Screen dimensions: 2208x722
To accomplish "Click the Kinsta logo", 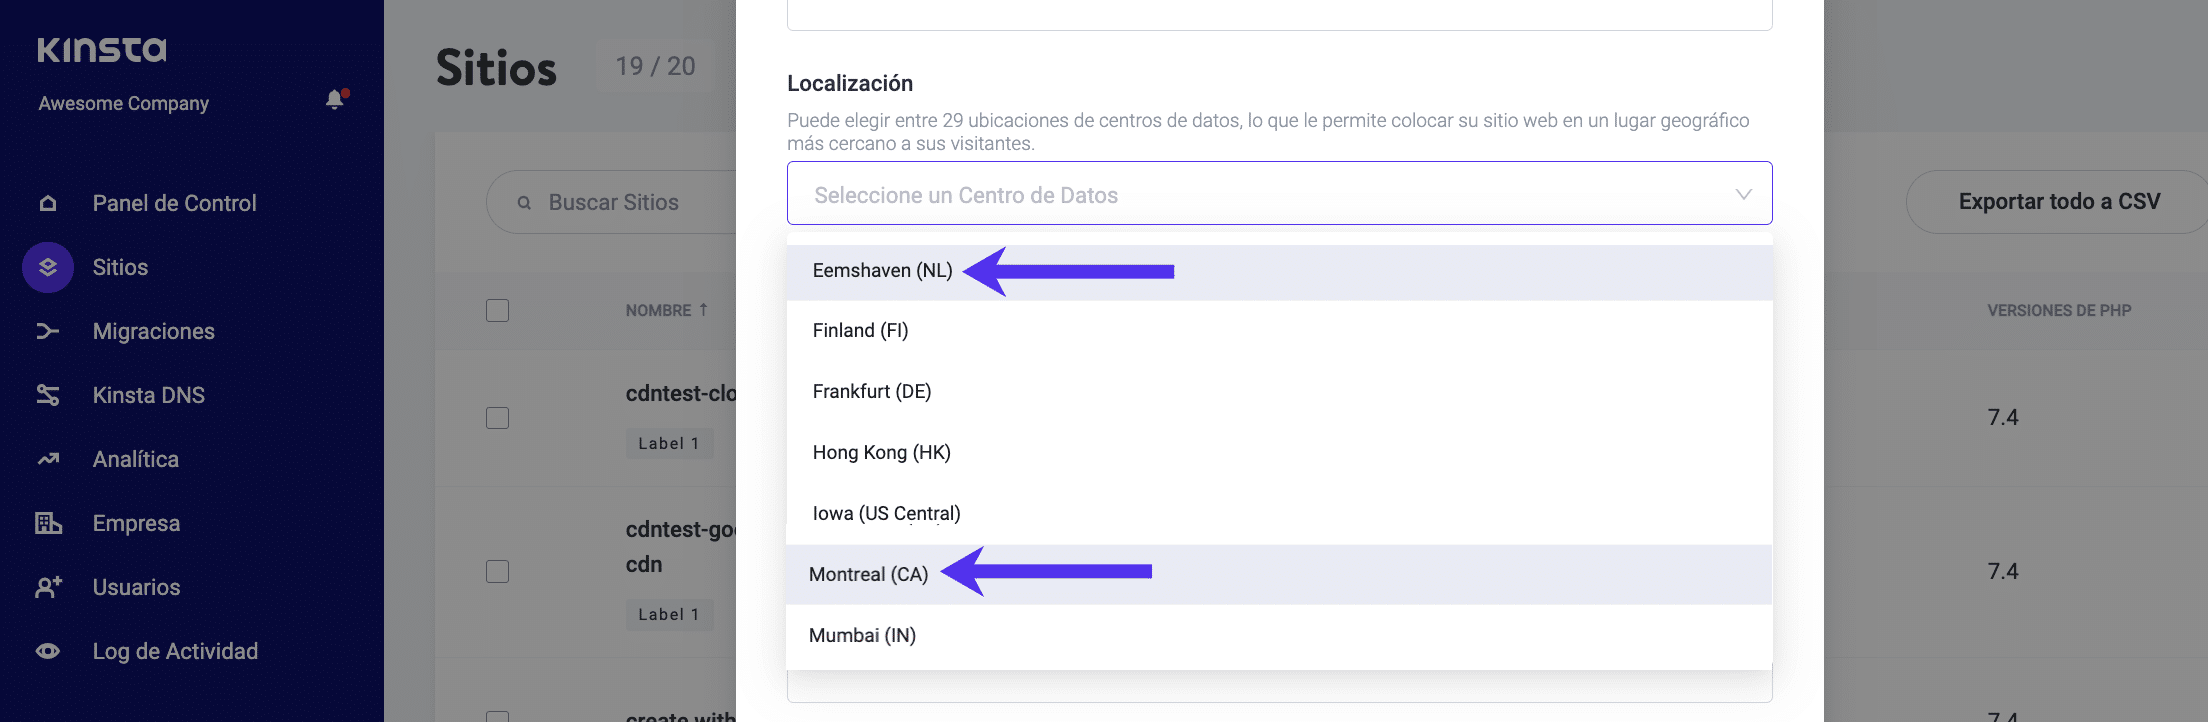I will (x=102, y=50).
